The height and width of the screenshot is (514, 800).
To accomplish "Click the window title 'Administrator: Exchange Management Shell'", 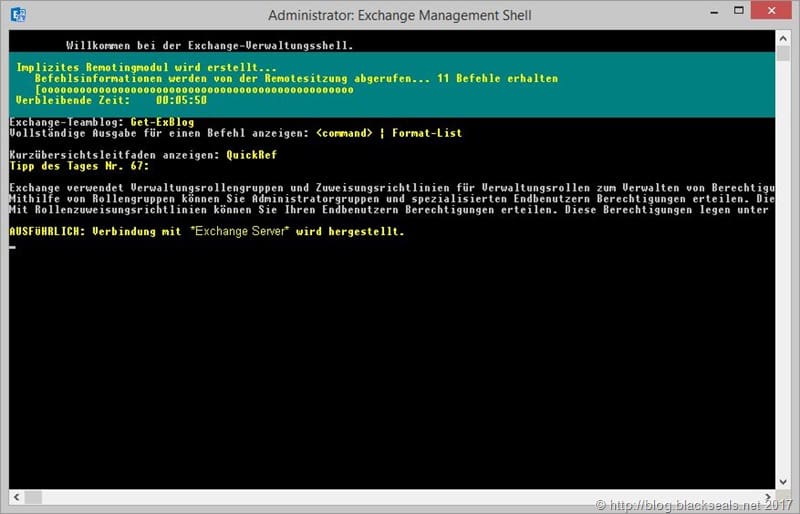I will tap(399, 15).
